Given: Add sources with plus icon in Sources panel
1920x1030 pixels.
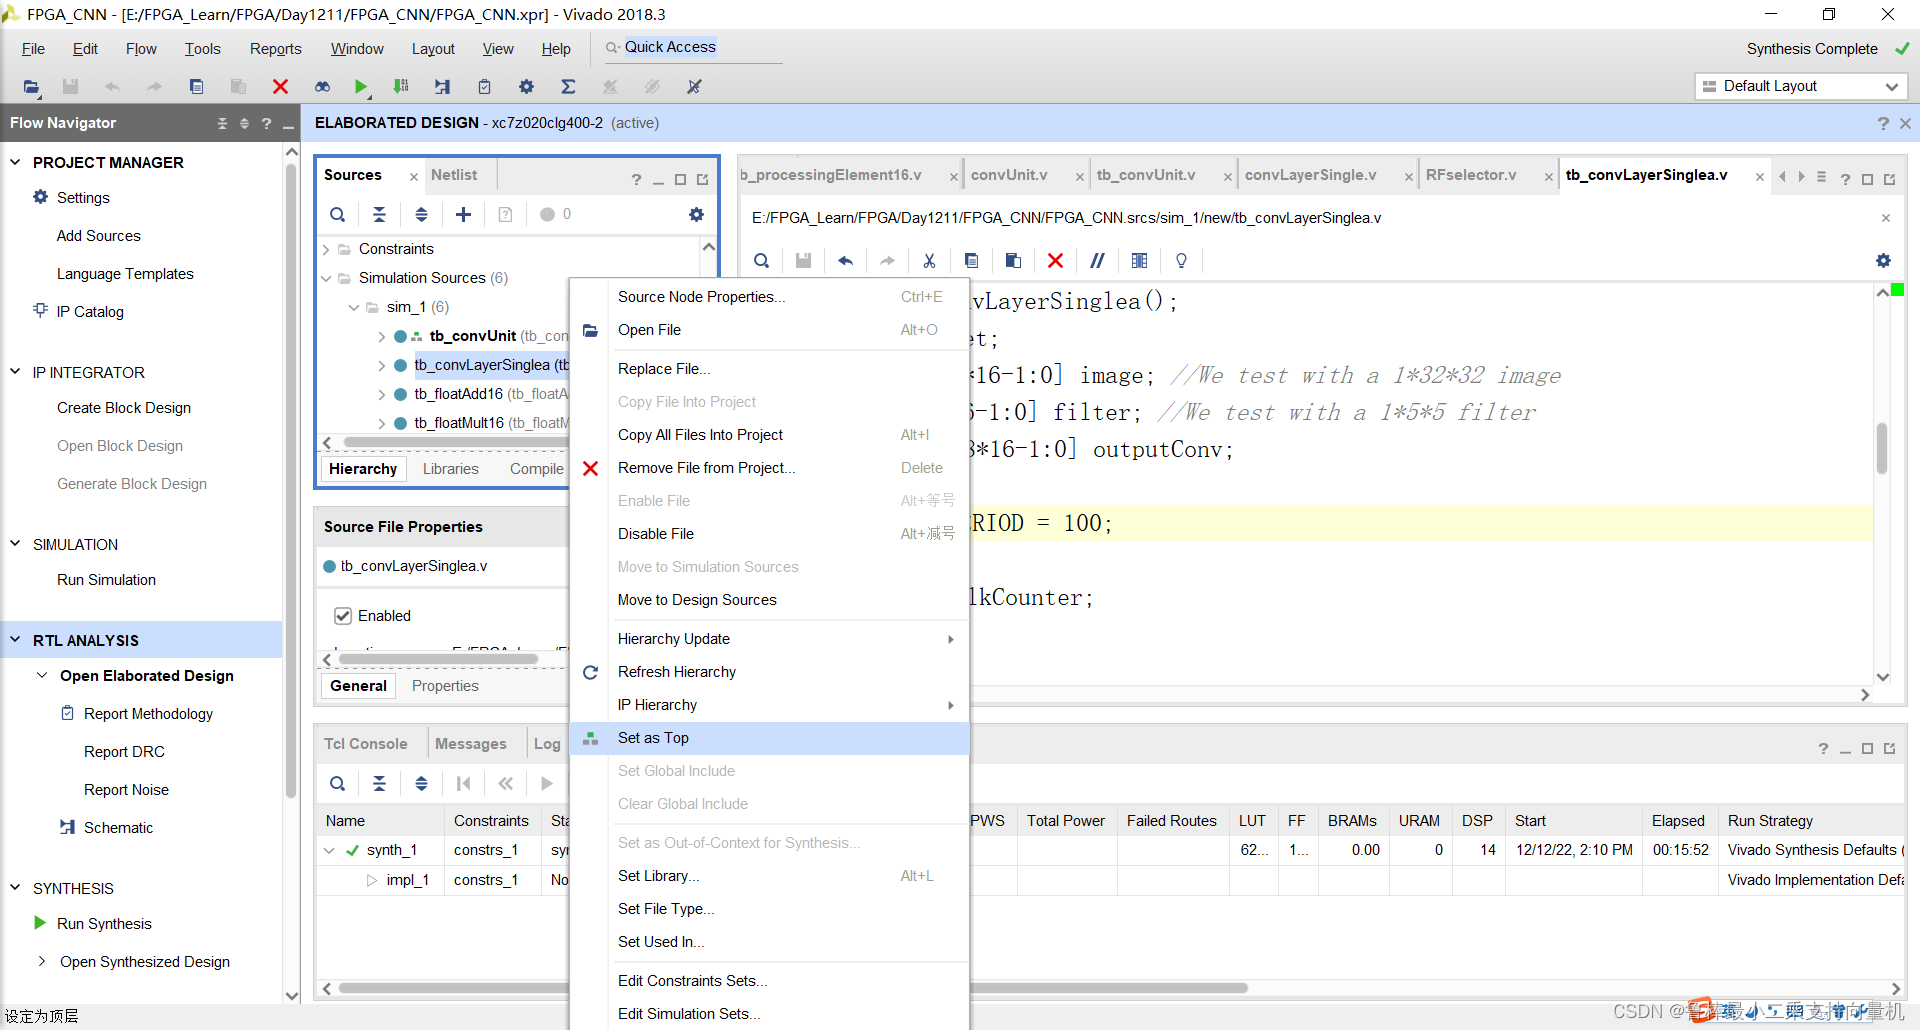Looking at the screenshot, I should (x=463, y=214).
